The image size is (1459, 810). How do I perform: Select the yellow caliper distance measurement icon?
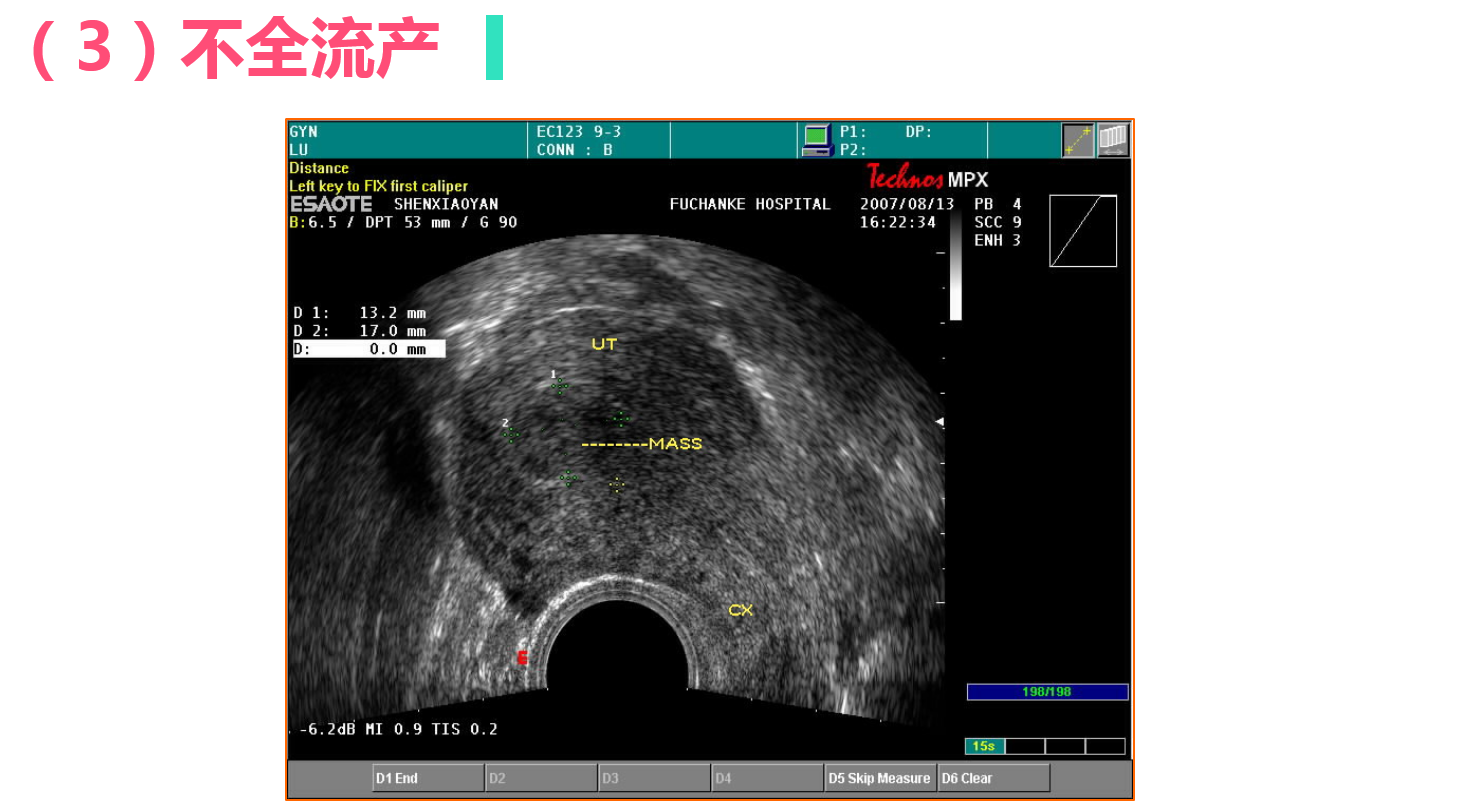(x=1078, y=140)
